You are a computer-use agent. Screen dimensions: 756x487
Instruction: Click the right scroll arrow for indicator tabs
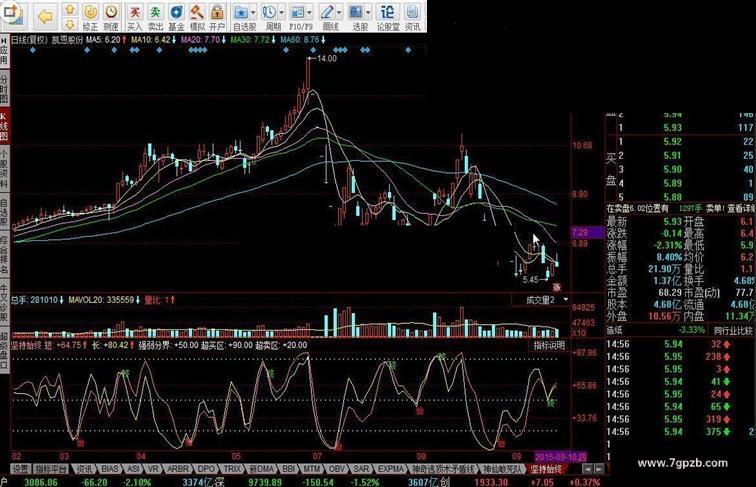pyautogui.click(x=598, y=469)
